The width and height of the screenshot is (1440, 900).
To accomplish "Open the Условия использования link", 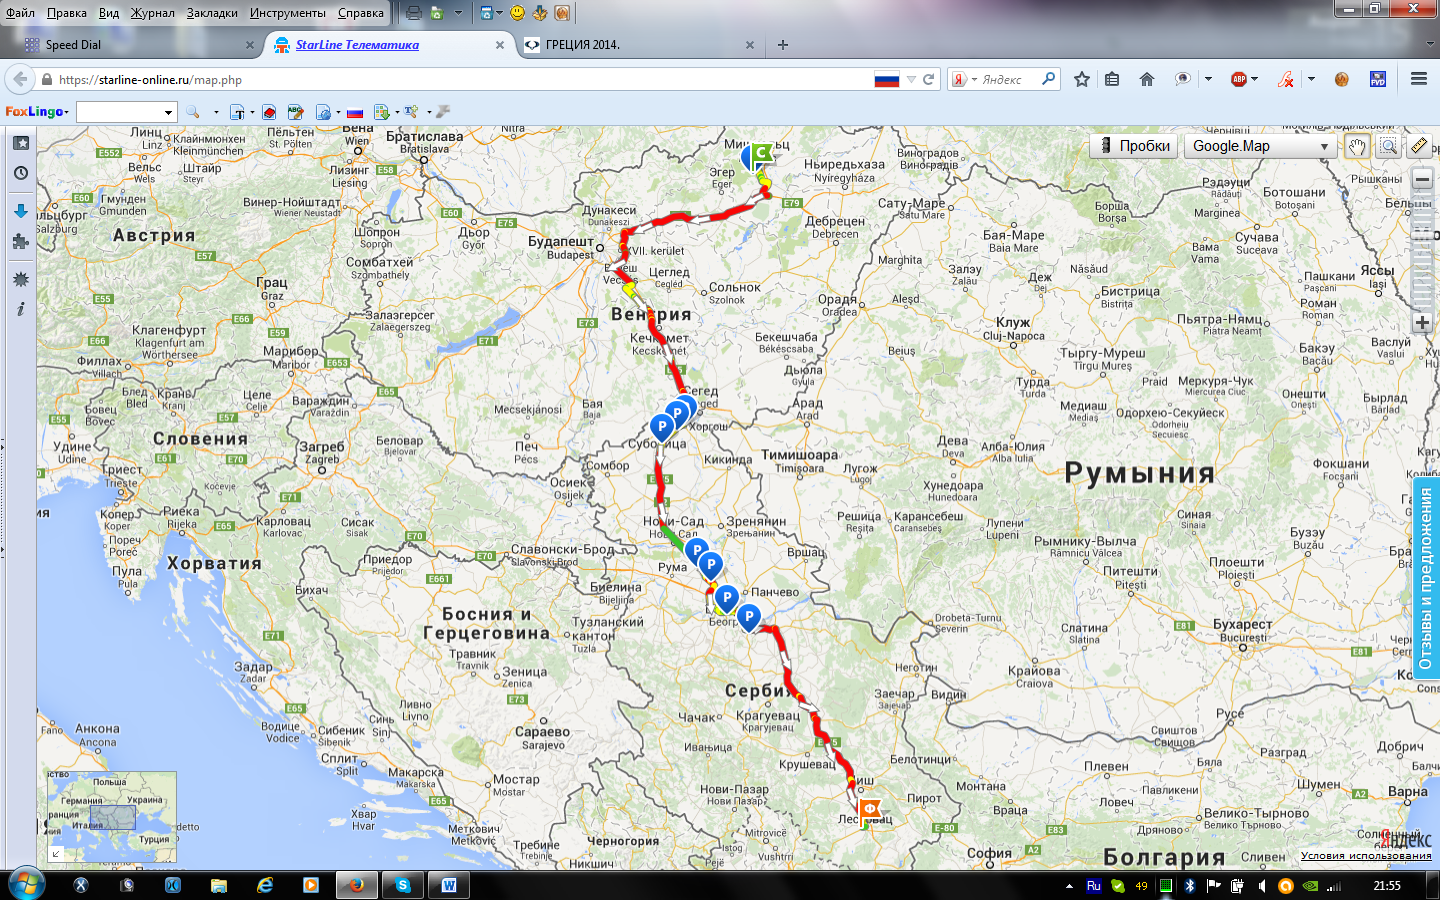I will tap(1365, 855).
